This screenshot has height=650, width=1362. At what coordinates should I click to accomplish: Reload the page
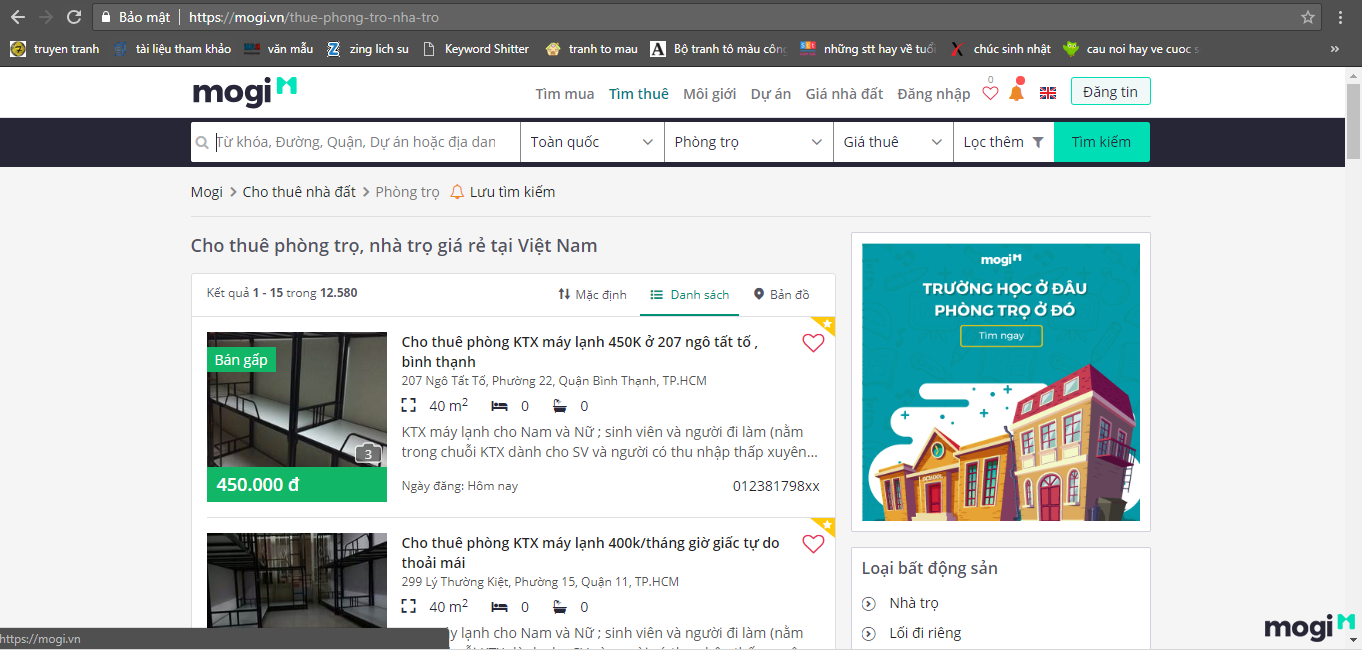tap(74, 17)
